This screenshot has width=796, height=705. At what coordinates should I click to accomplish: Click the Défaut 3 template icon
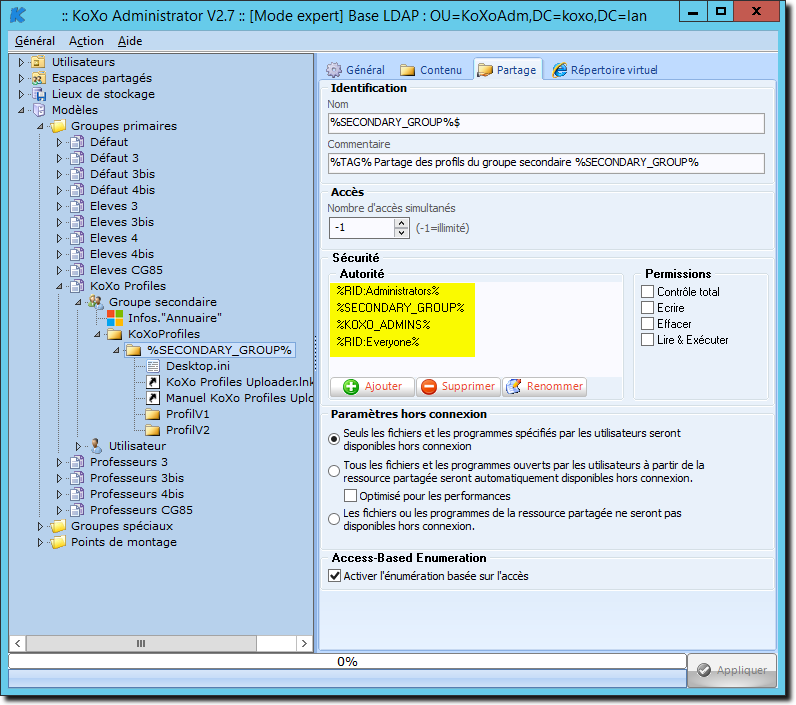77,158
